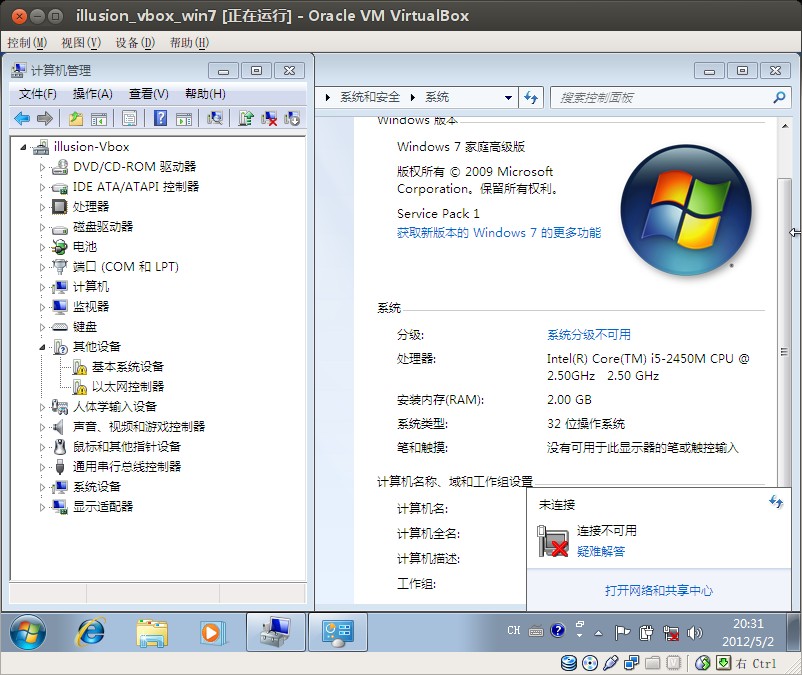This screenshot has height=675, width=802.
Task: Click the properties sheet toolbar icon
Action: (x=129, y=119)
